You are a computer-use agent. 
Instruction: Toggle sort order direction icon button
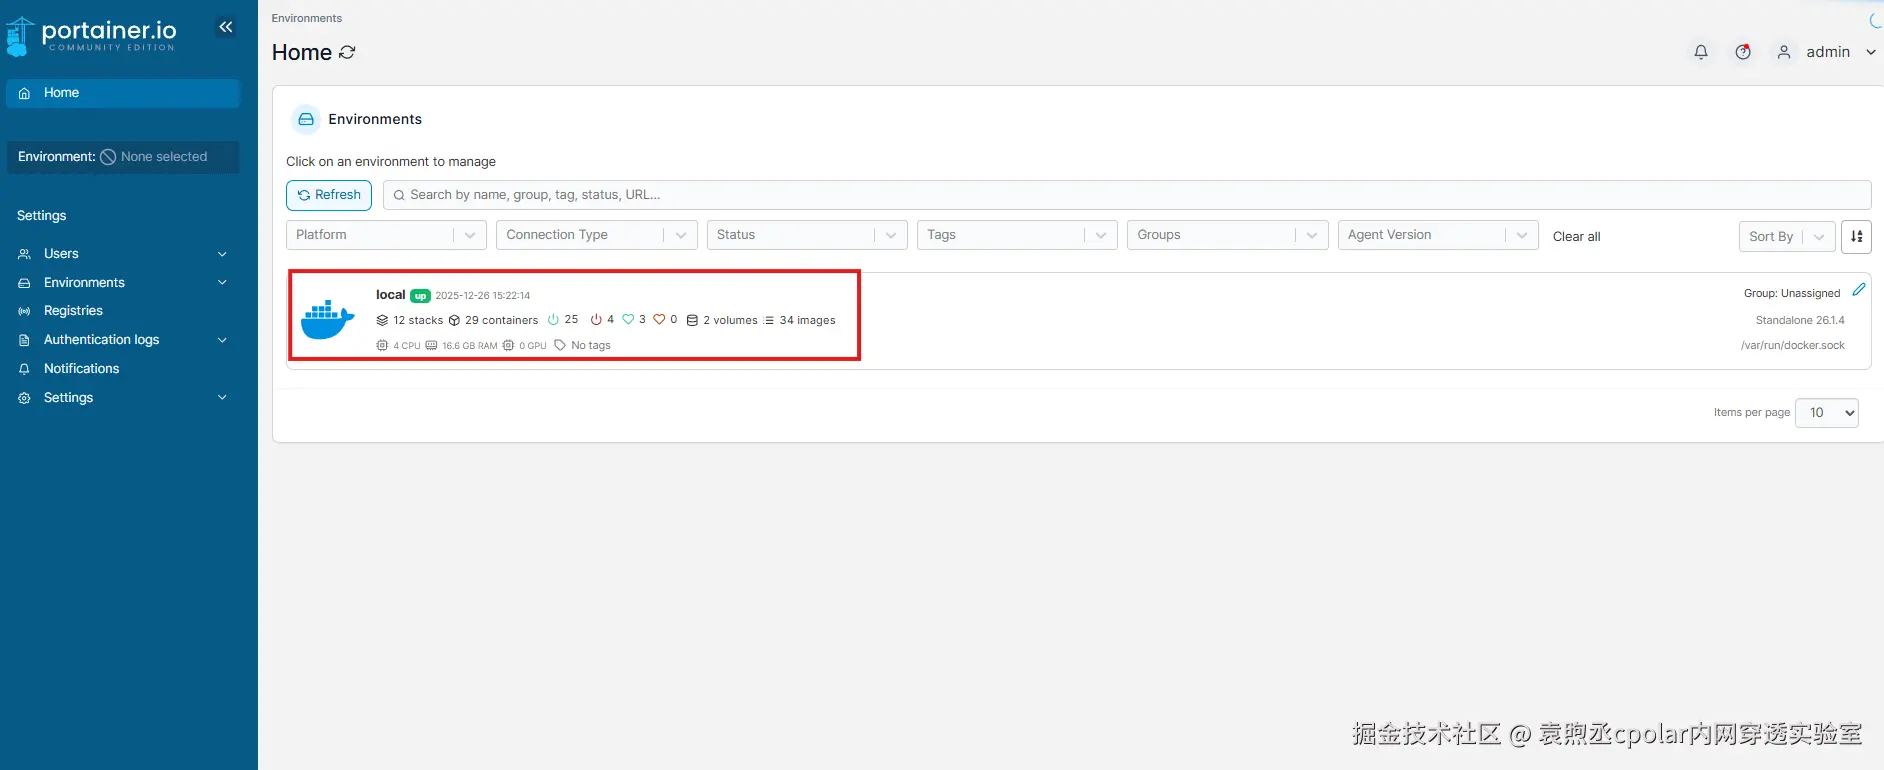[1857, 237]
